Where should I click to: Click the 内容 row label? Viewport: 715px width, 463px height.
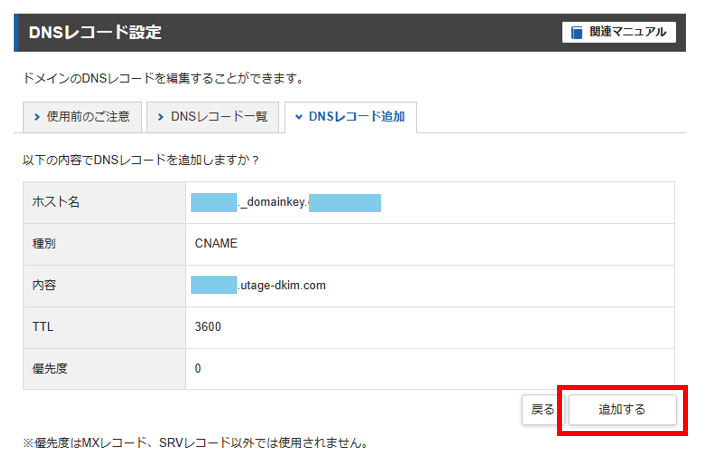pyautogui.click(x=45, y=286)
